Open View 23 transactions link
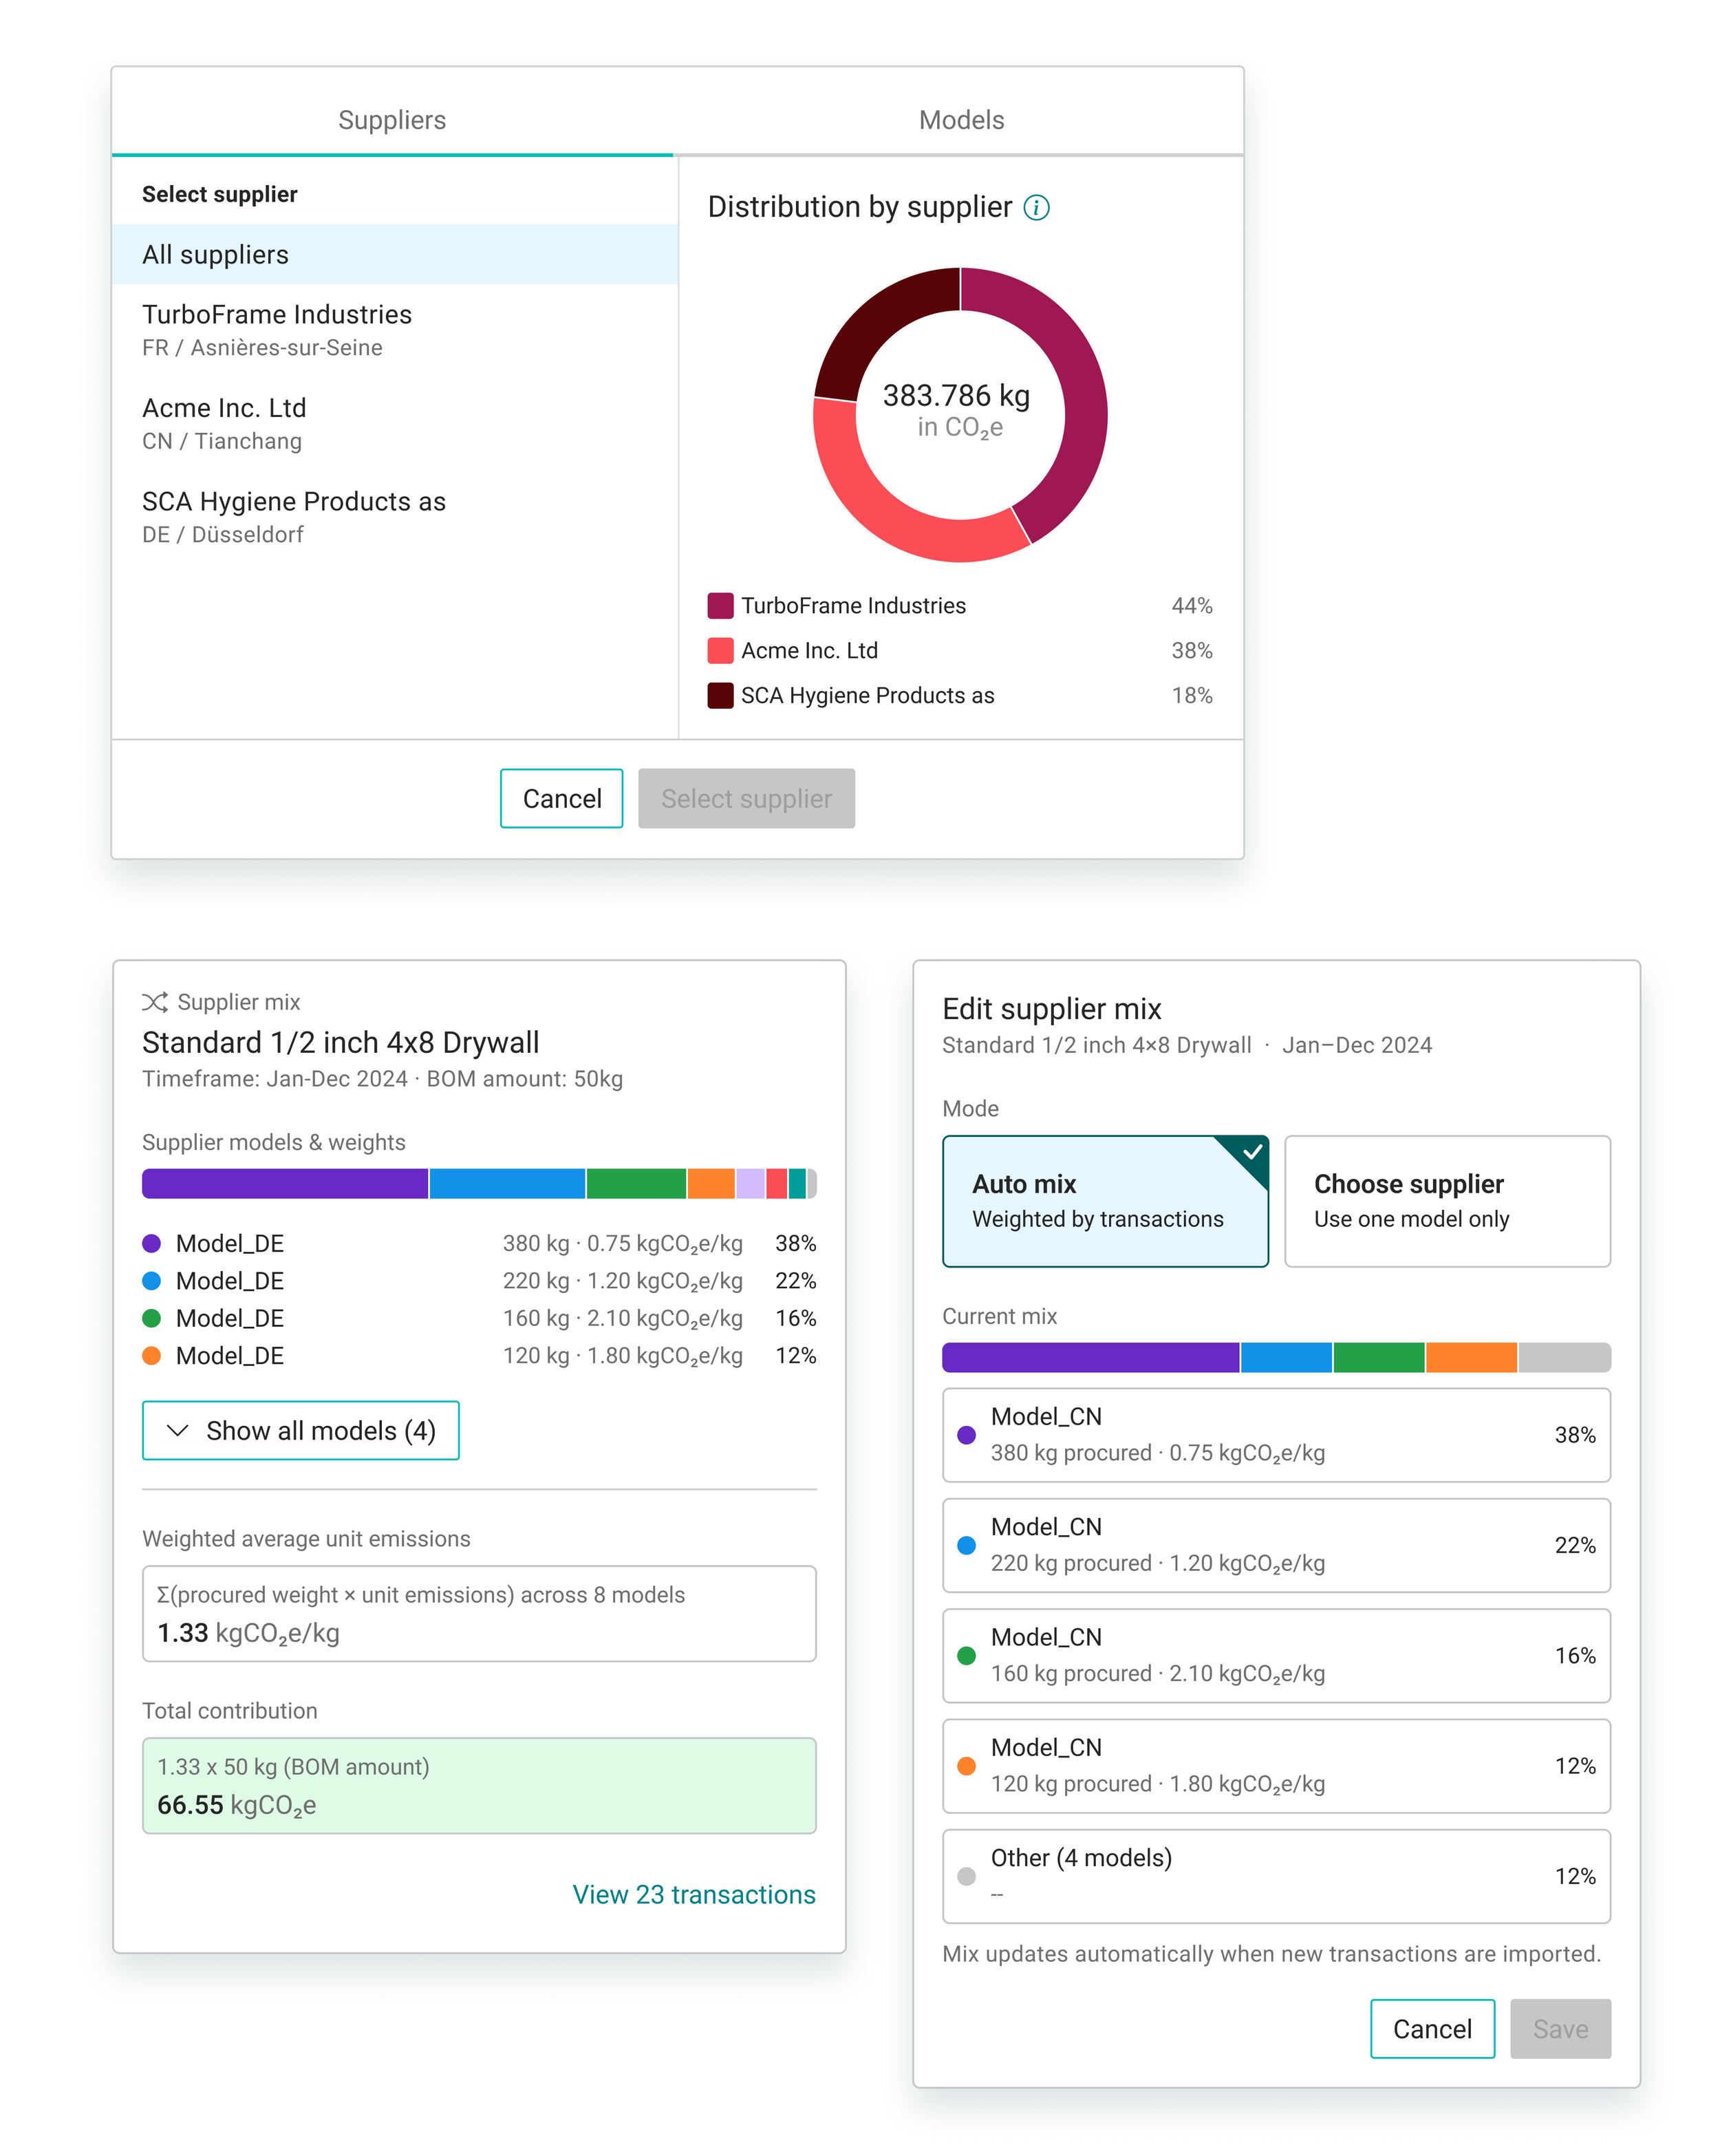Image resolution: width=1720 pixels, height=2156 pixels. tap(694, 1894)
